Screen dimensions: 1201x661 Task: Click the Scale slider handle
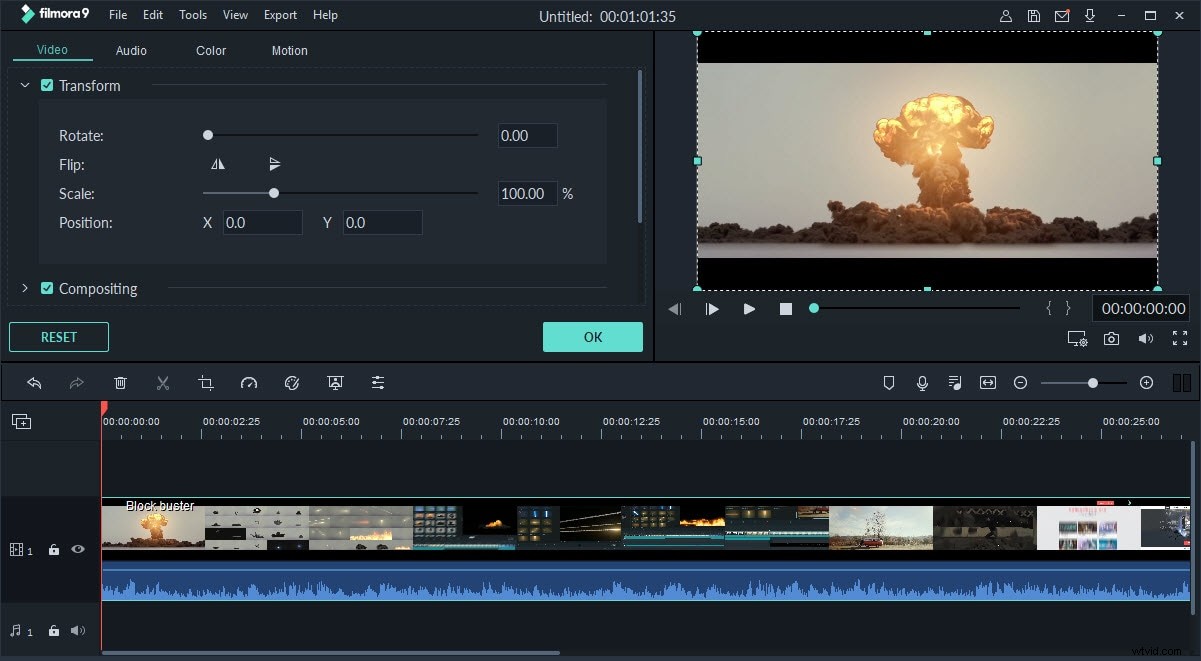274,193
